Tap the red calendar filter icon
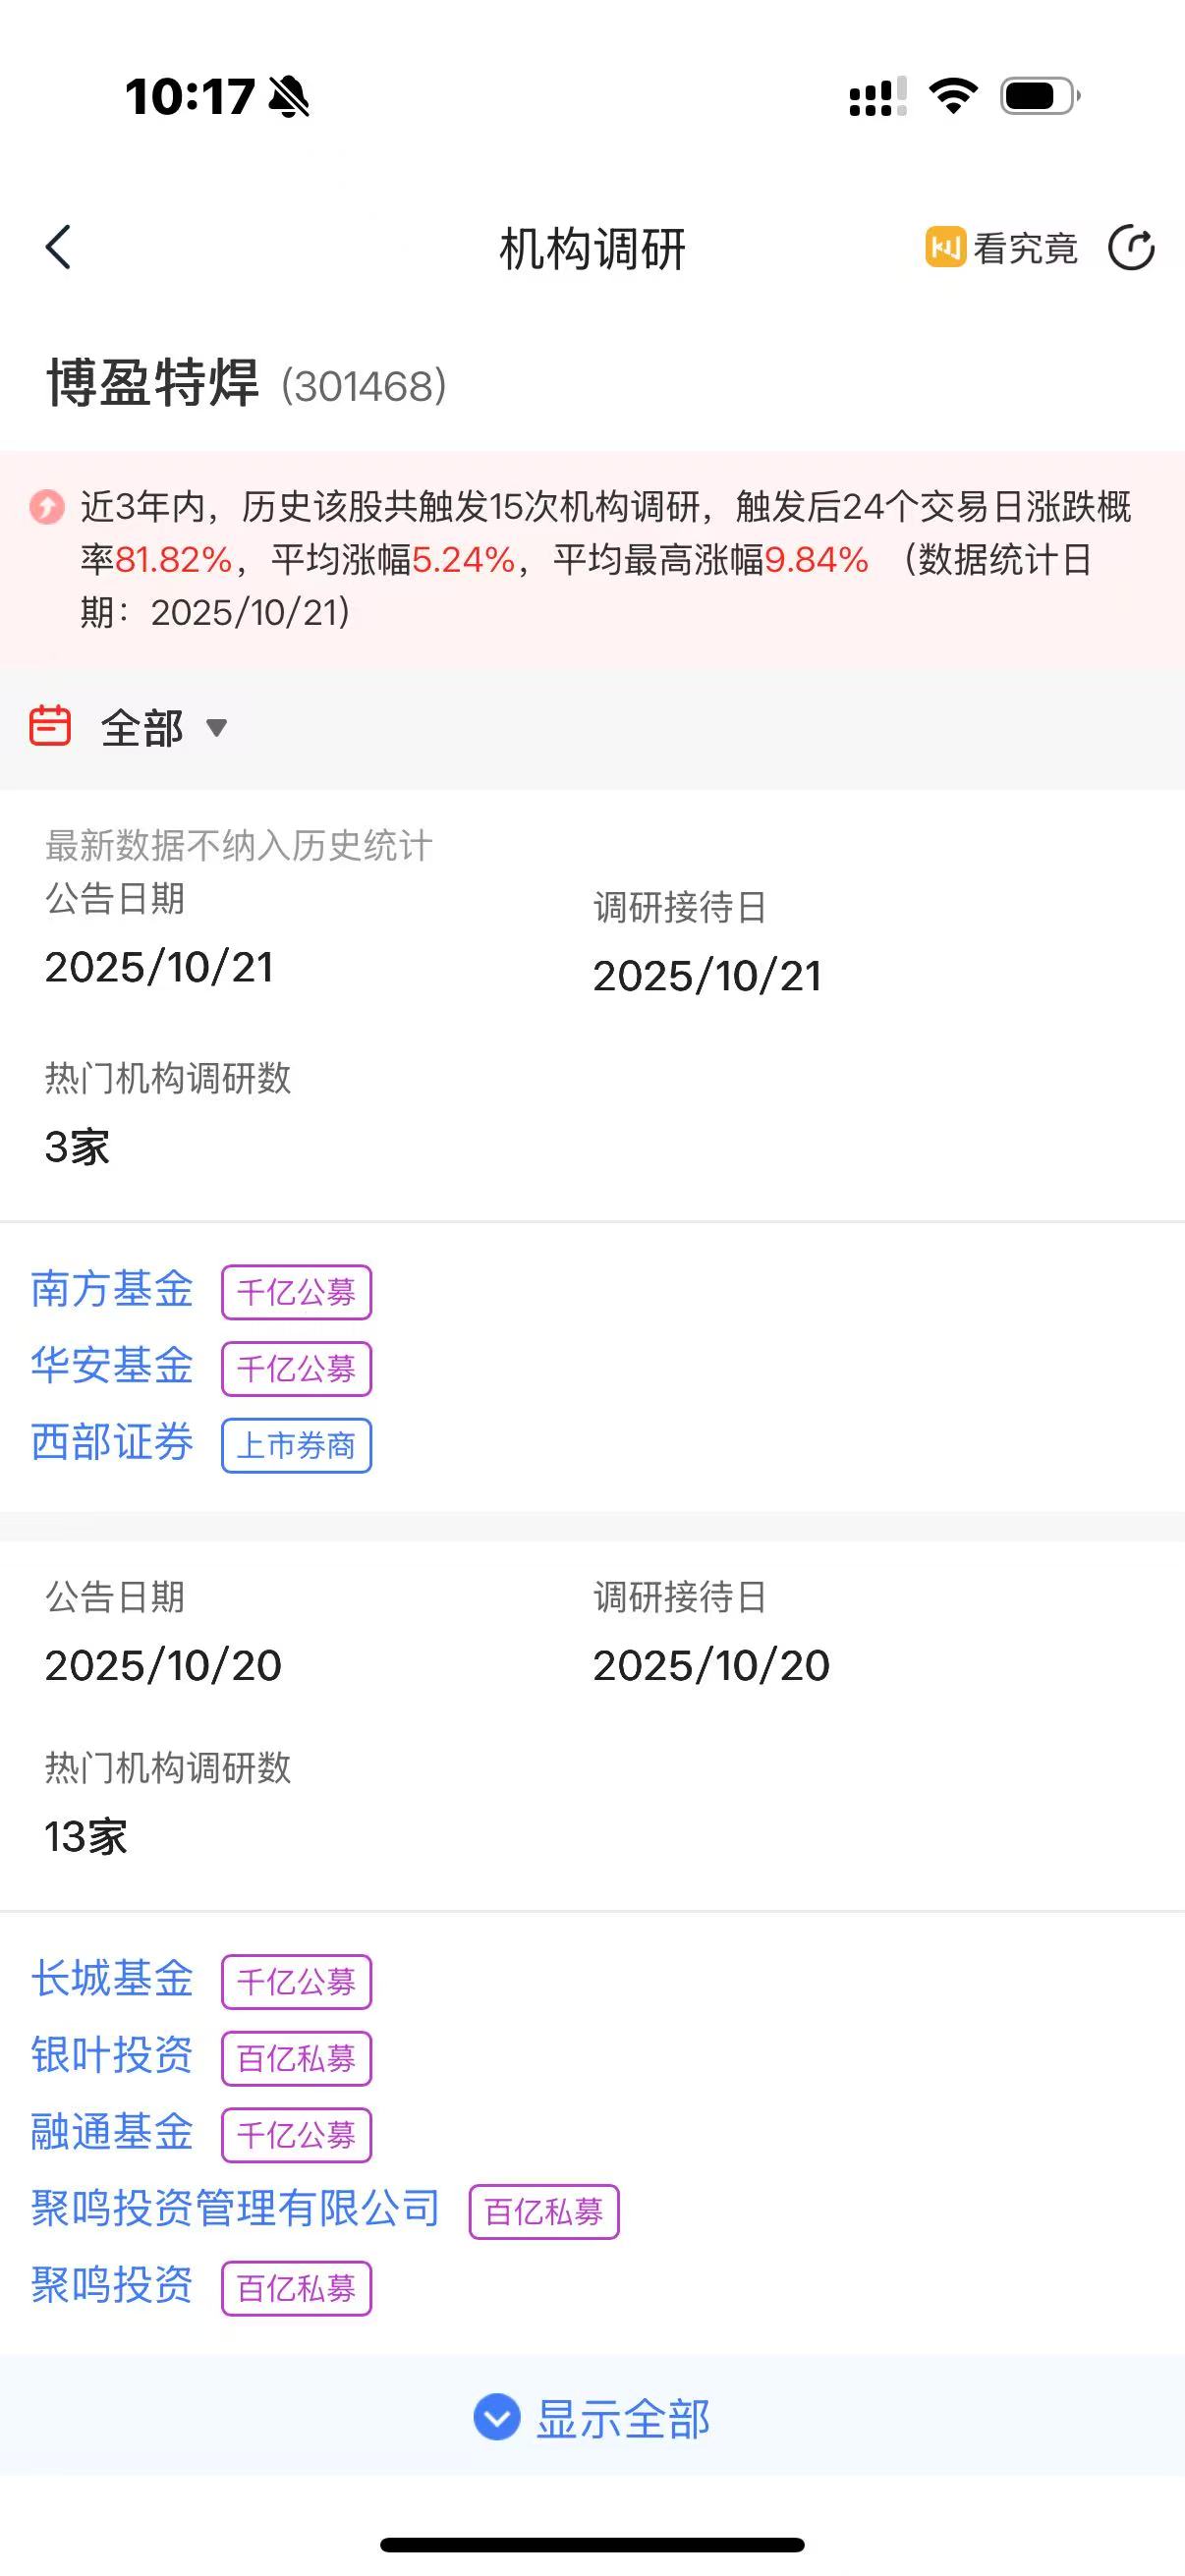1185x2576 pixels. click(x=50, y=726)
